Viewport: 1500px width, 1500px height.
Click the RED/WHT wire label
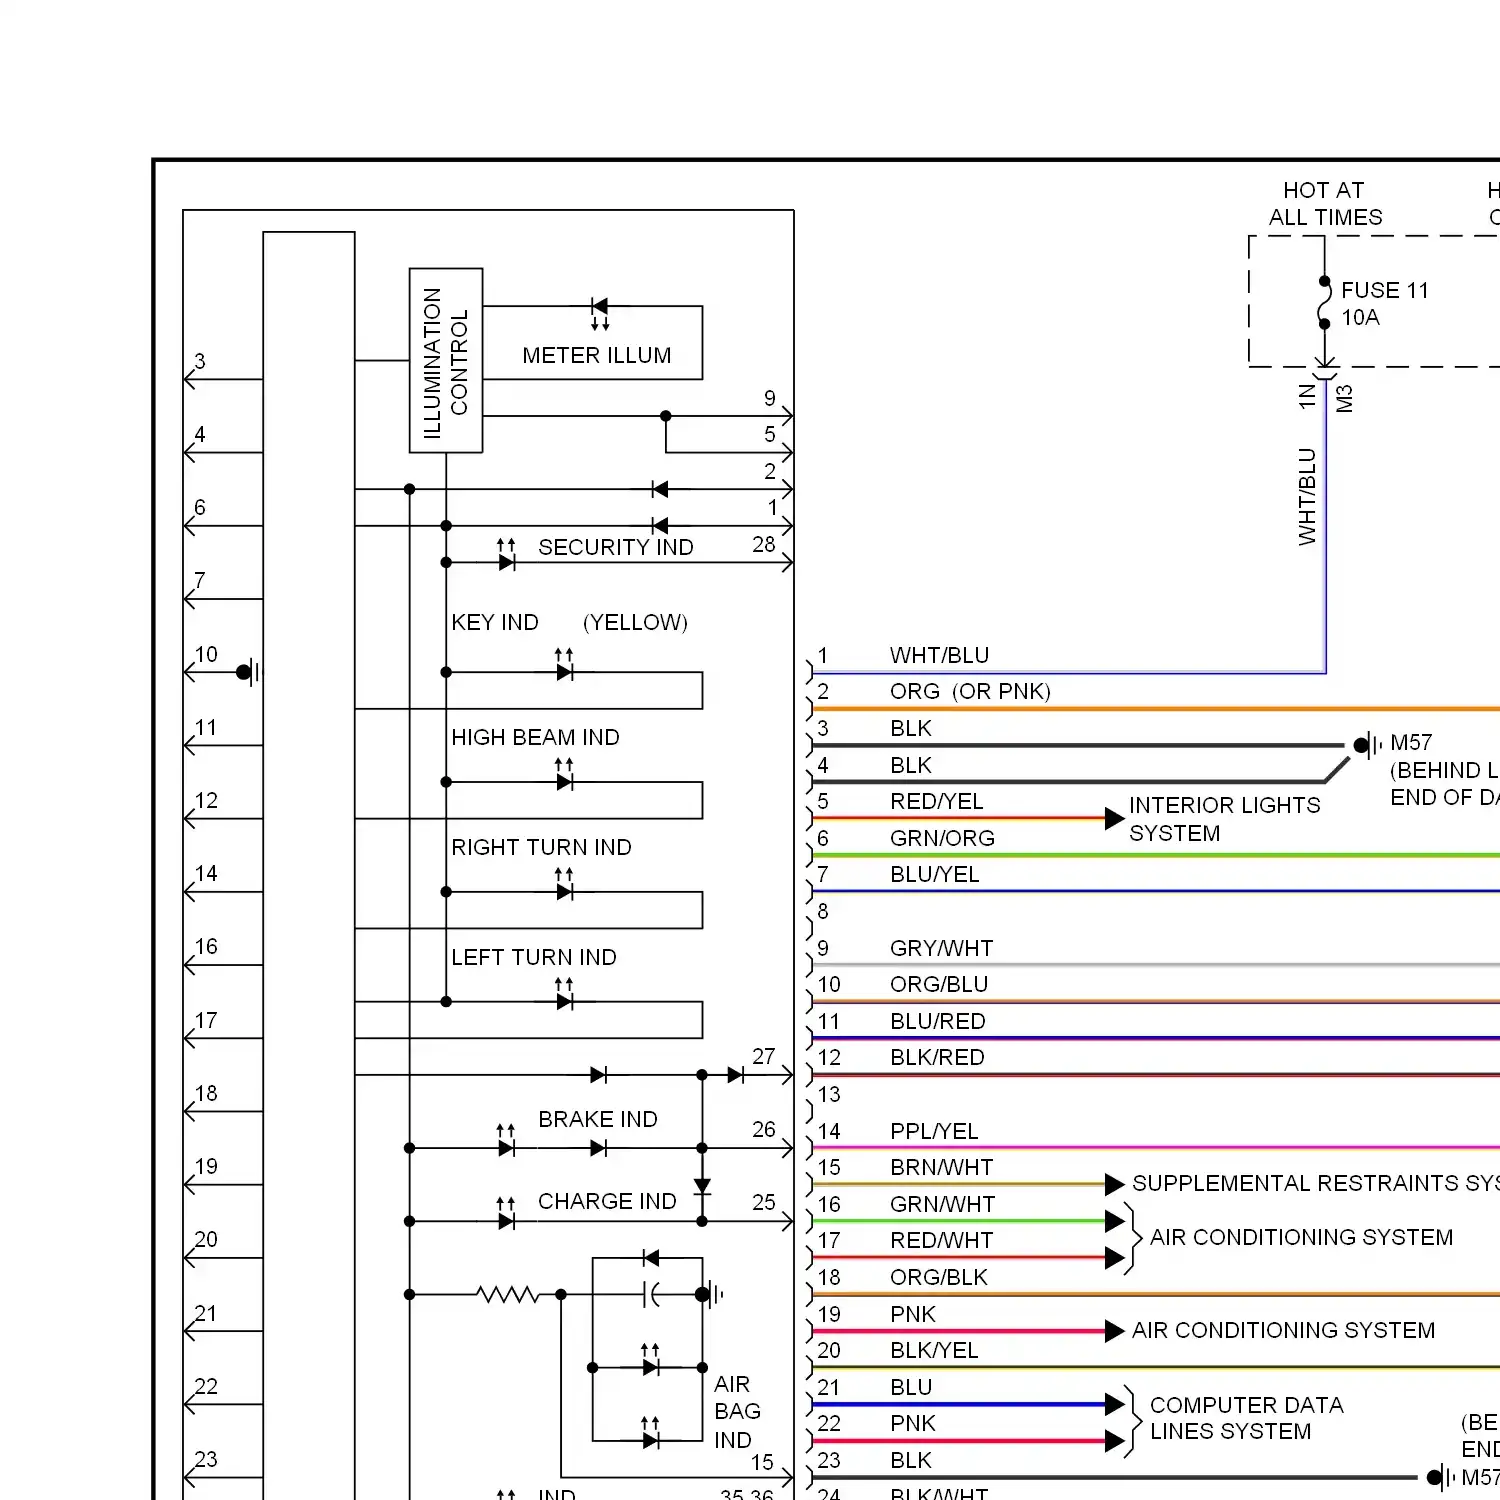point(942,1240)
